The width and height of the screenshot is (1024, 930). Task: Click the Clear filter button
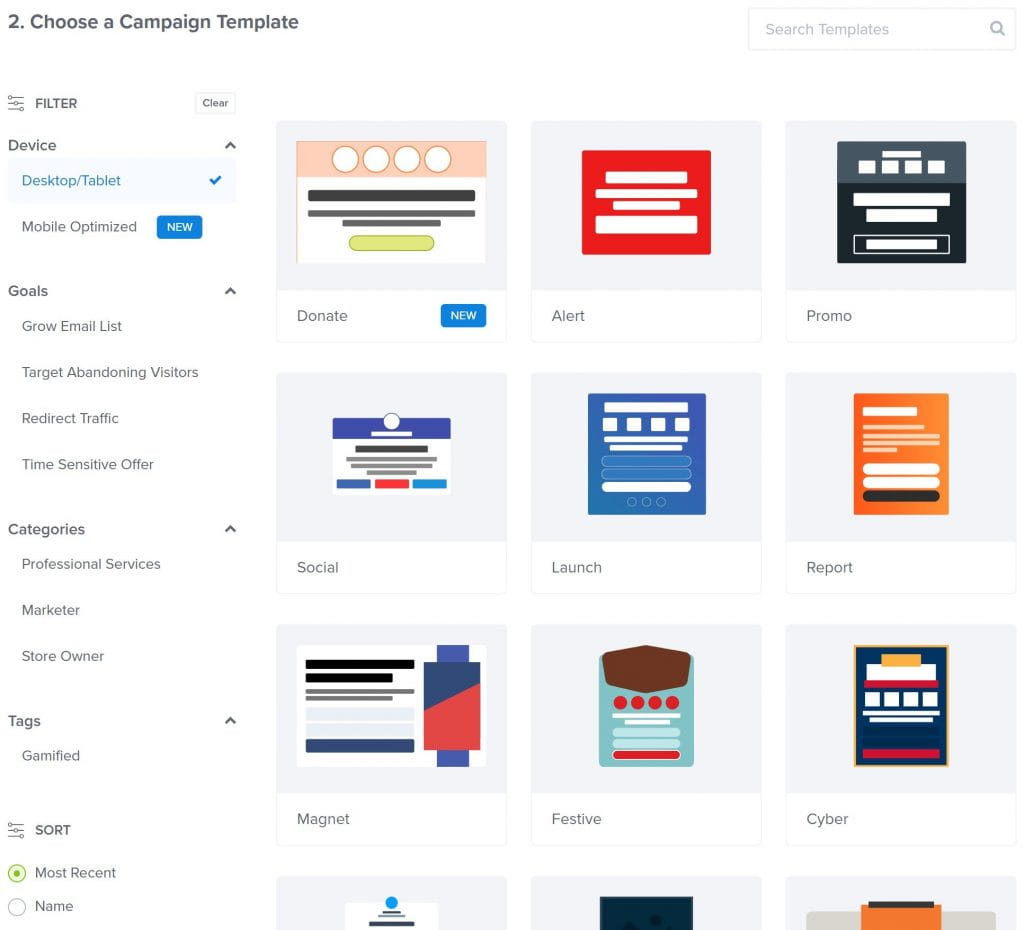[215, 103]
